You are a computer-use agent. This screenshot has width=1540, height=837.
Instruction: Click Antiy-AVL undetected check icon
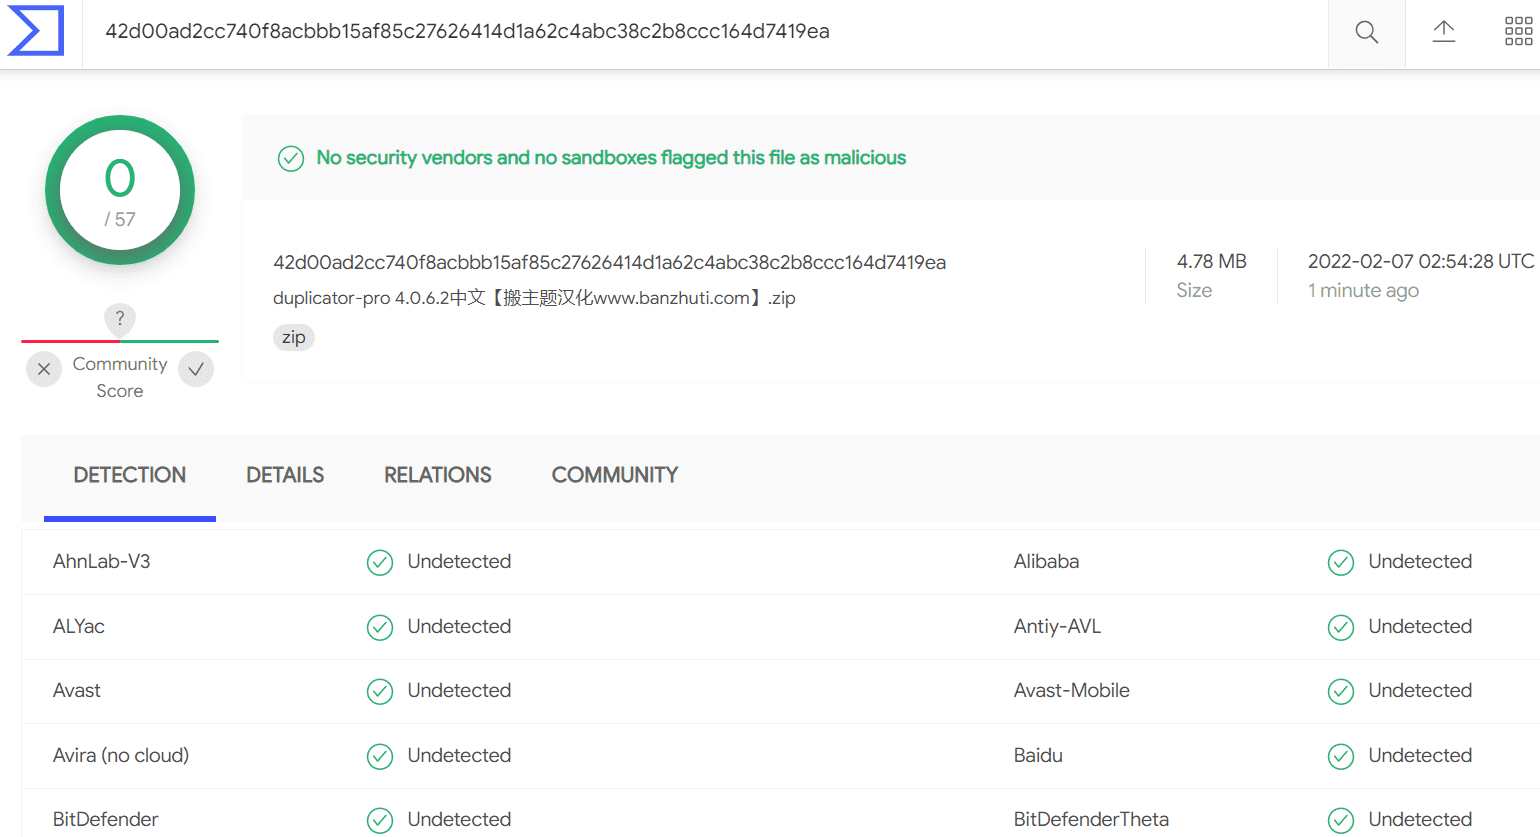1341,628
